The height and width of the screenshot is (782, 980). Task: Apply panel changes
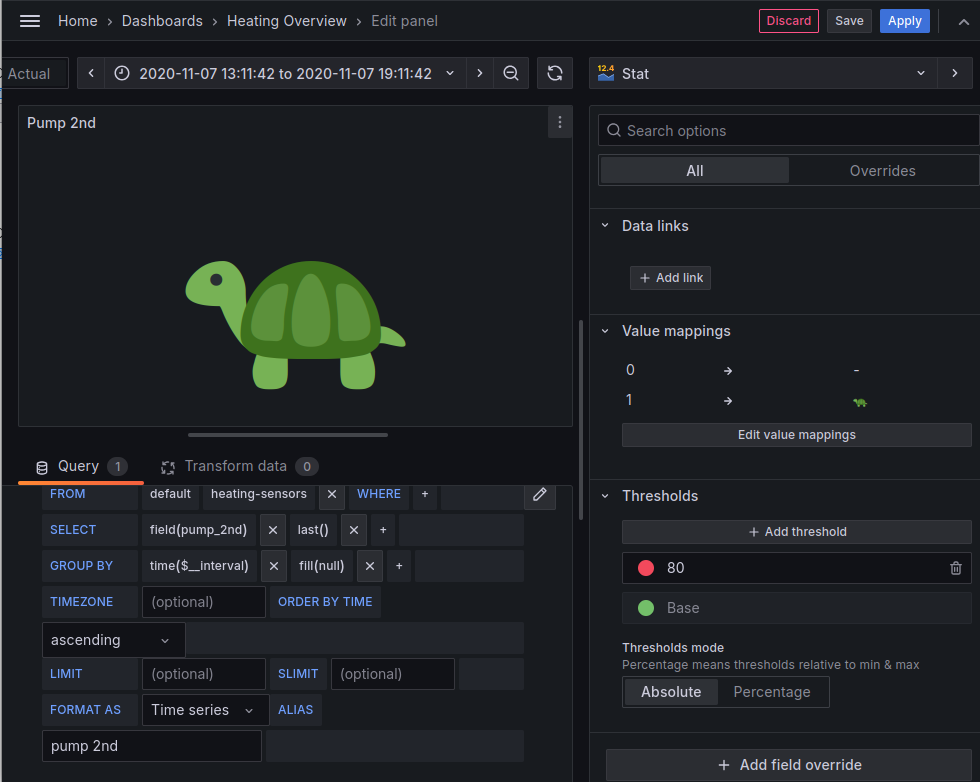[x=904, y=21]
